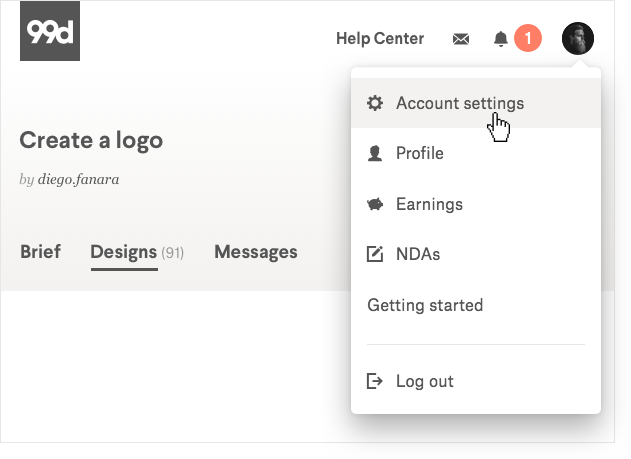
Task: Open Earnings from the user menu
Action: (429, 204)
